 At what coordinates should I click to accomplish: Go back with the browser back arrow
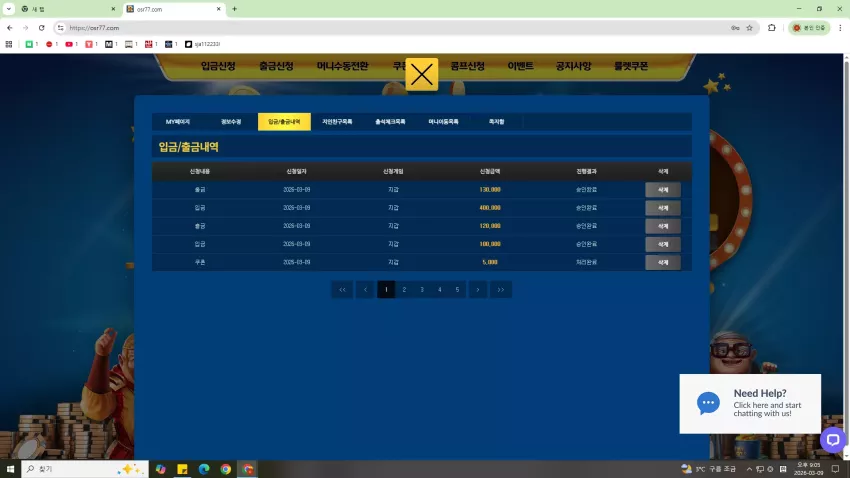(10, 28)
